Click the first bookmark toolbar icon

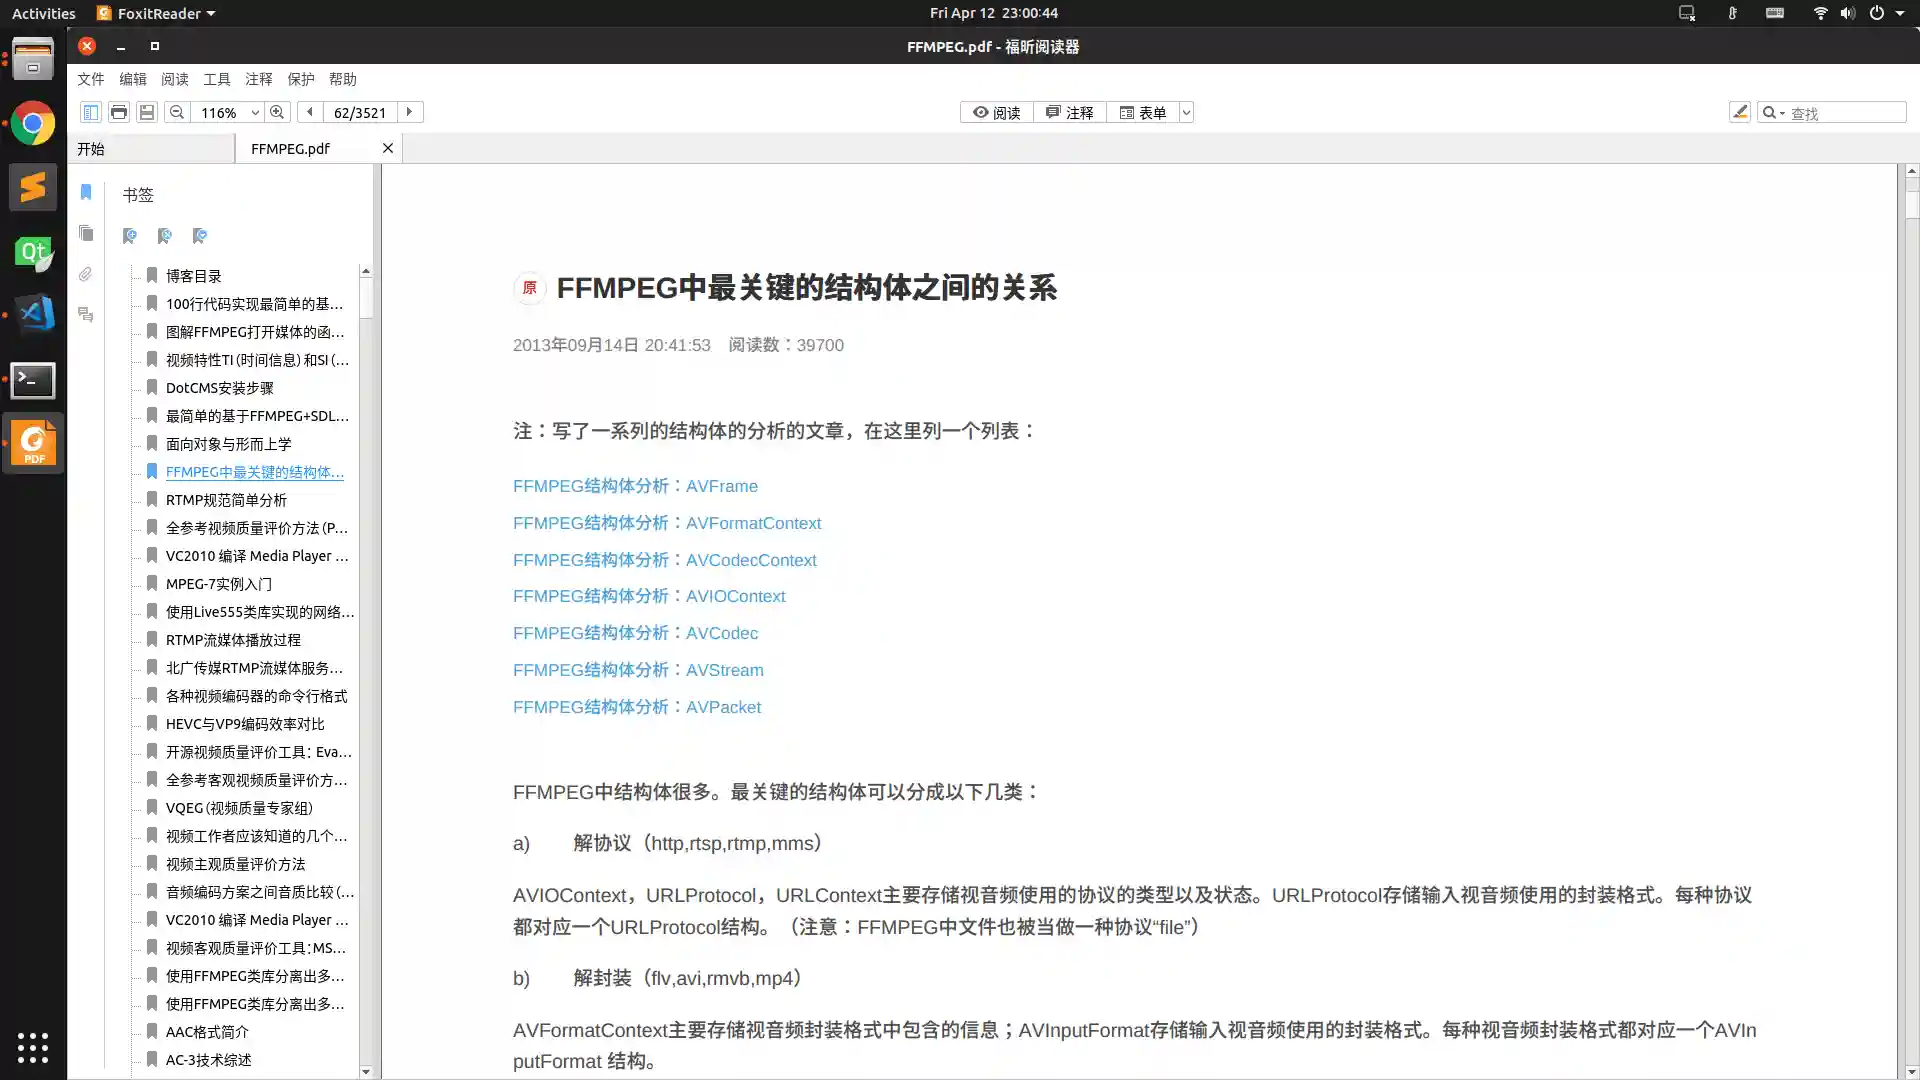[x=130, y=236]
